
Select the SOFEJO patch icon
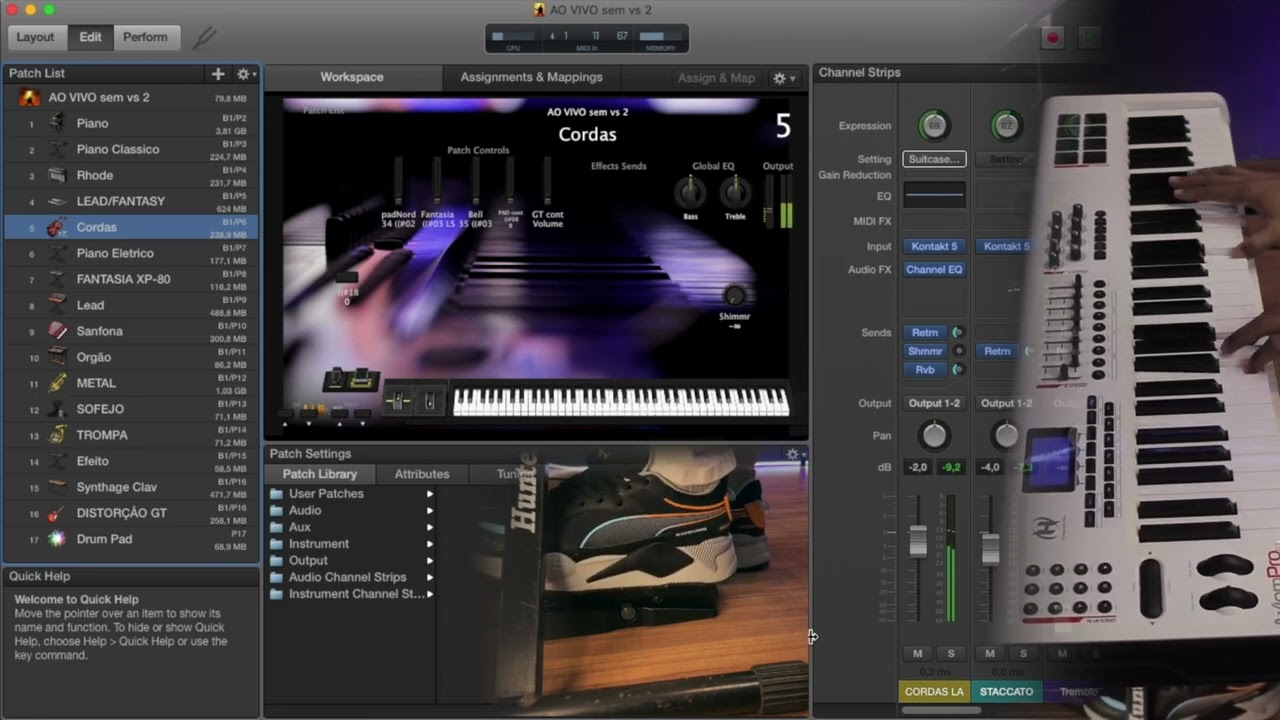(58, 409)
